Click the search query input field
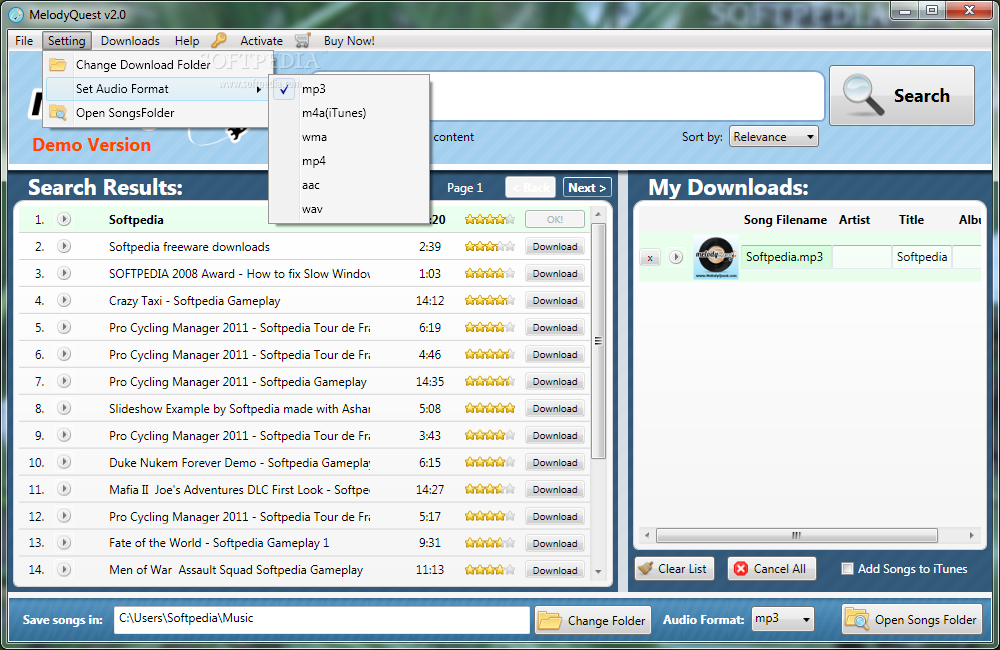1000x650 pixels. point(628,96)
